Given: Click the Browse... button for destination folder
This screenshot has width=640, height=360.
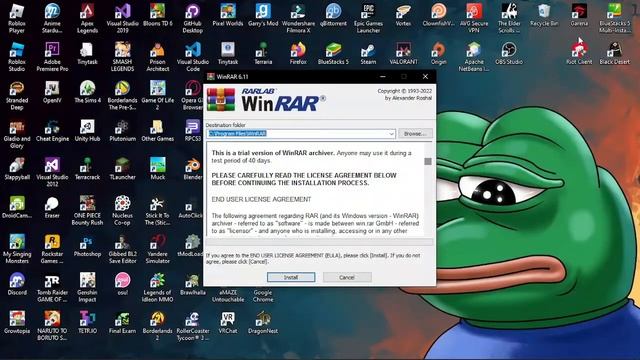Looking at the screenshot, I should (415, 133).
